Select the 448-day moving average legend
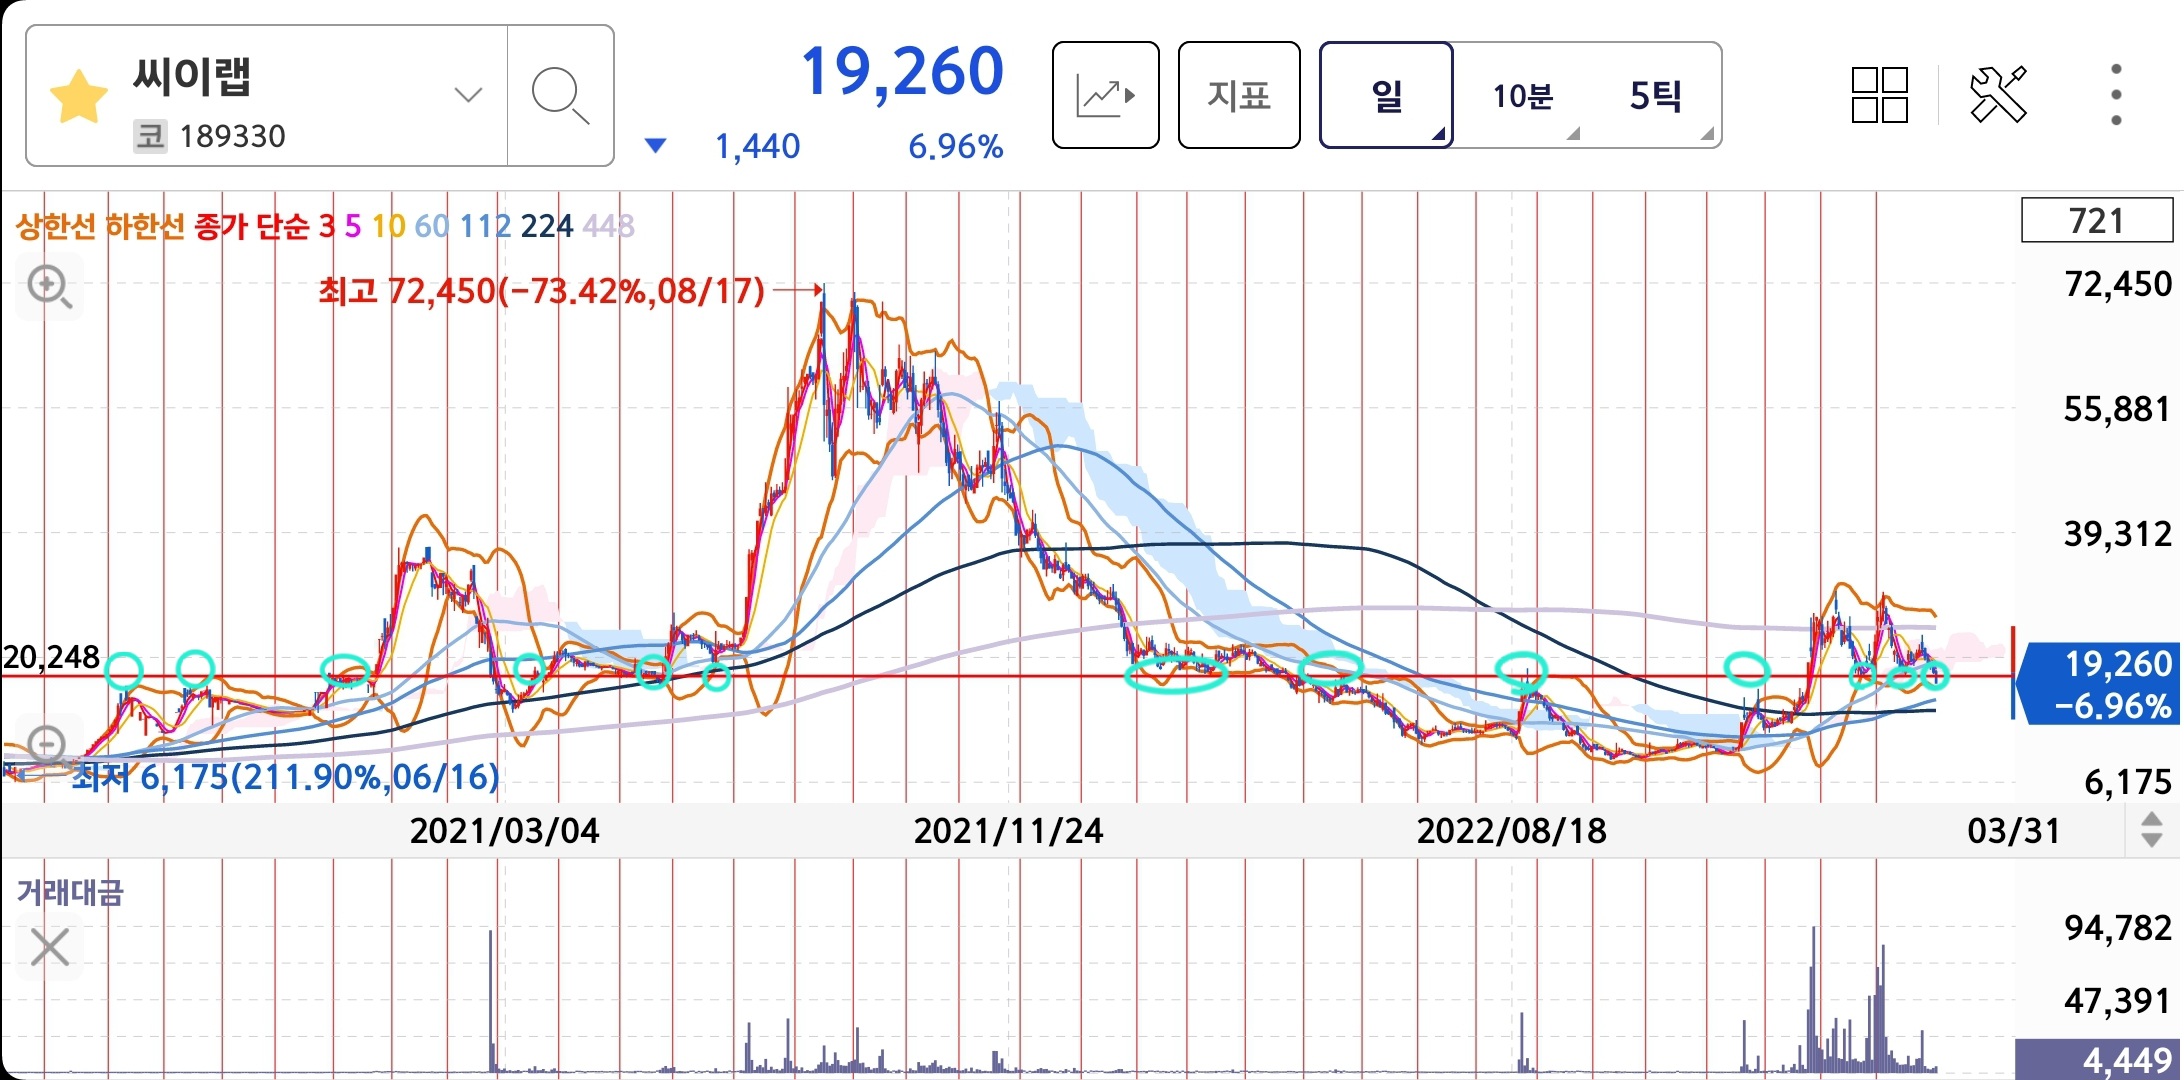Viewport: 2184px width, 1080px height. [608, 226]
